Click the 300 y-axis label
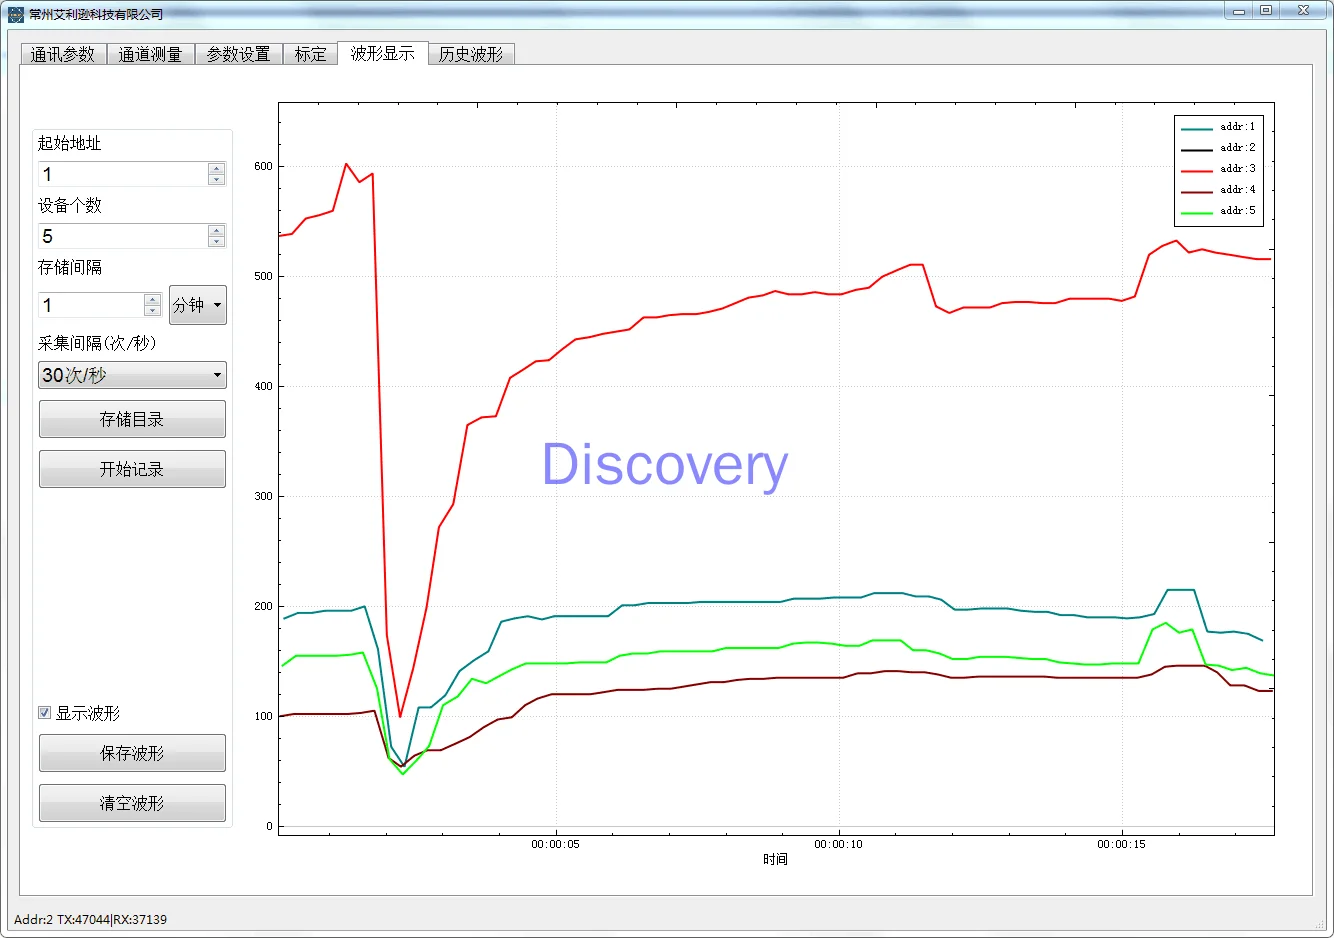Image resolution: width=1334 pixels, height=938 pixels. [x=263, y=497]
